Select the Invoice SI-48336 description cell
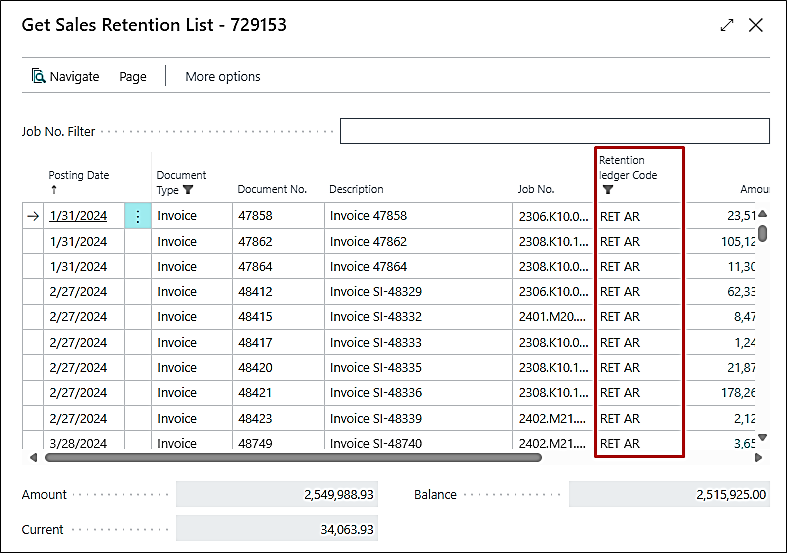This screenshot has height=553, width=787. [375, 393]
